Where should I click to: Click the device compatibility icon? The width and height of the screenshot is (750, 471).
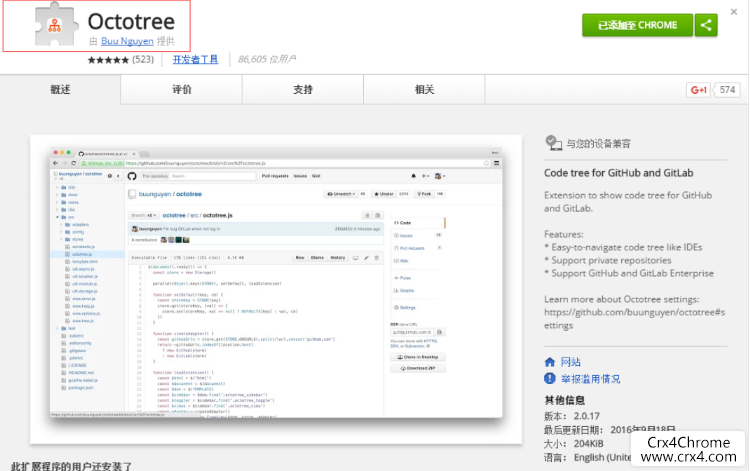pos(553,143)
